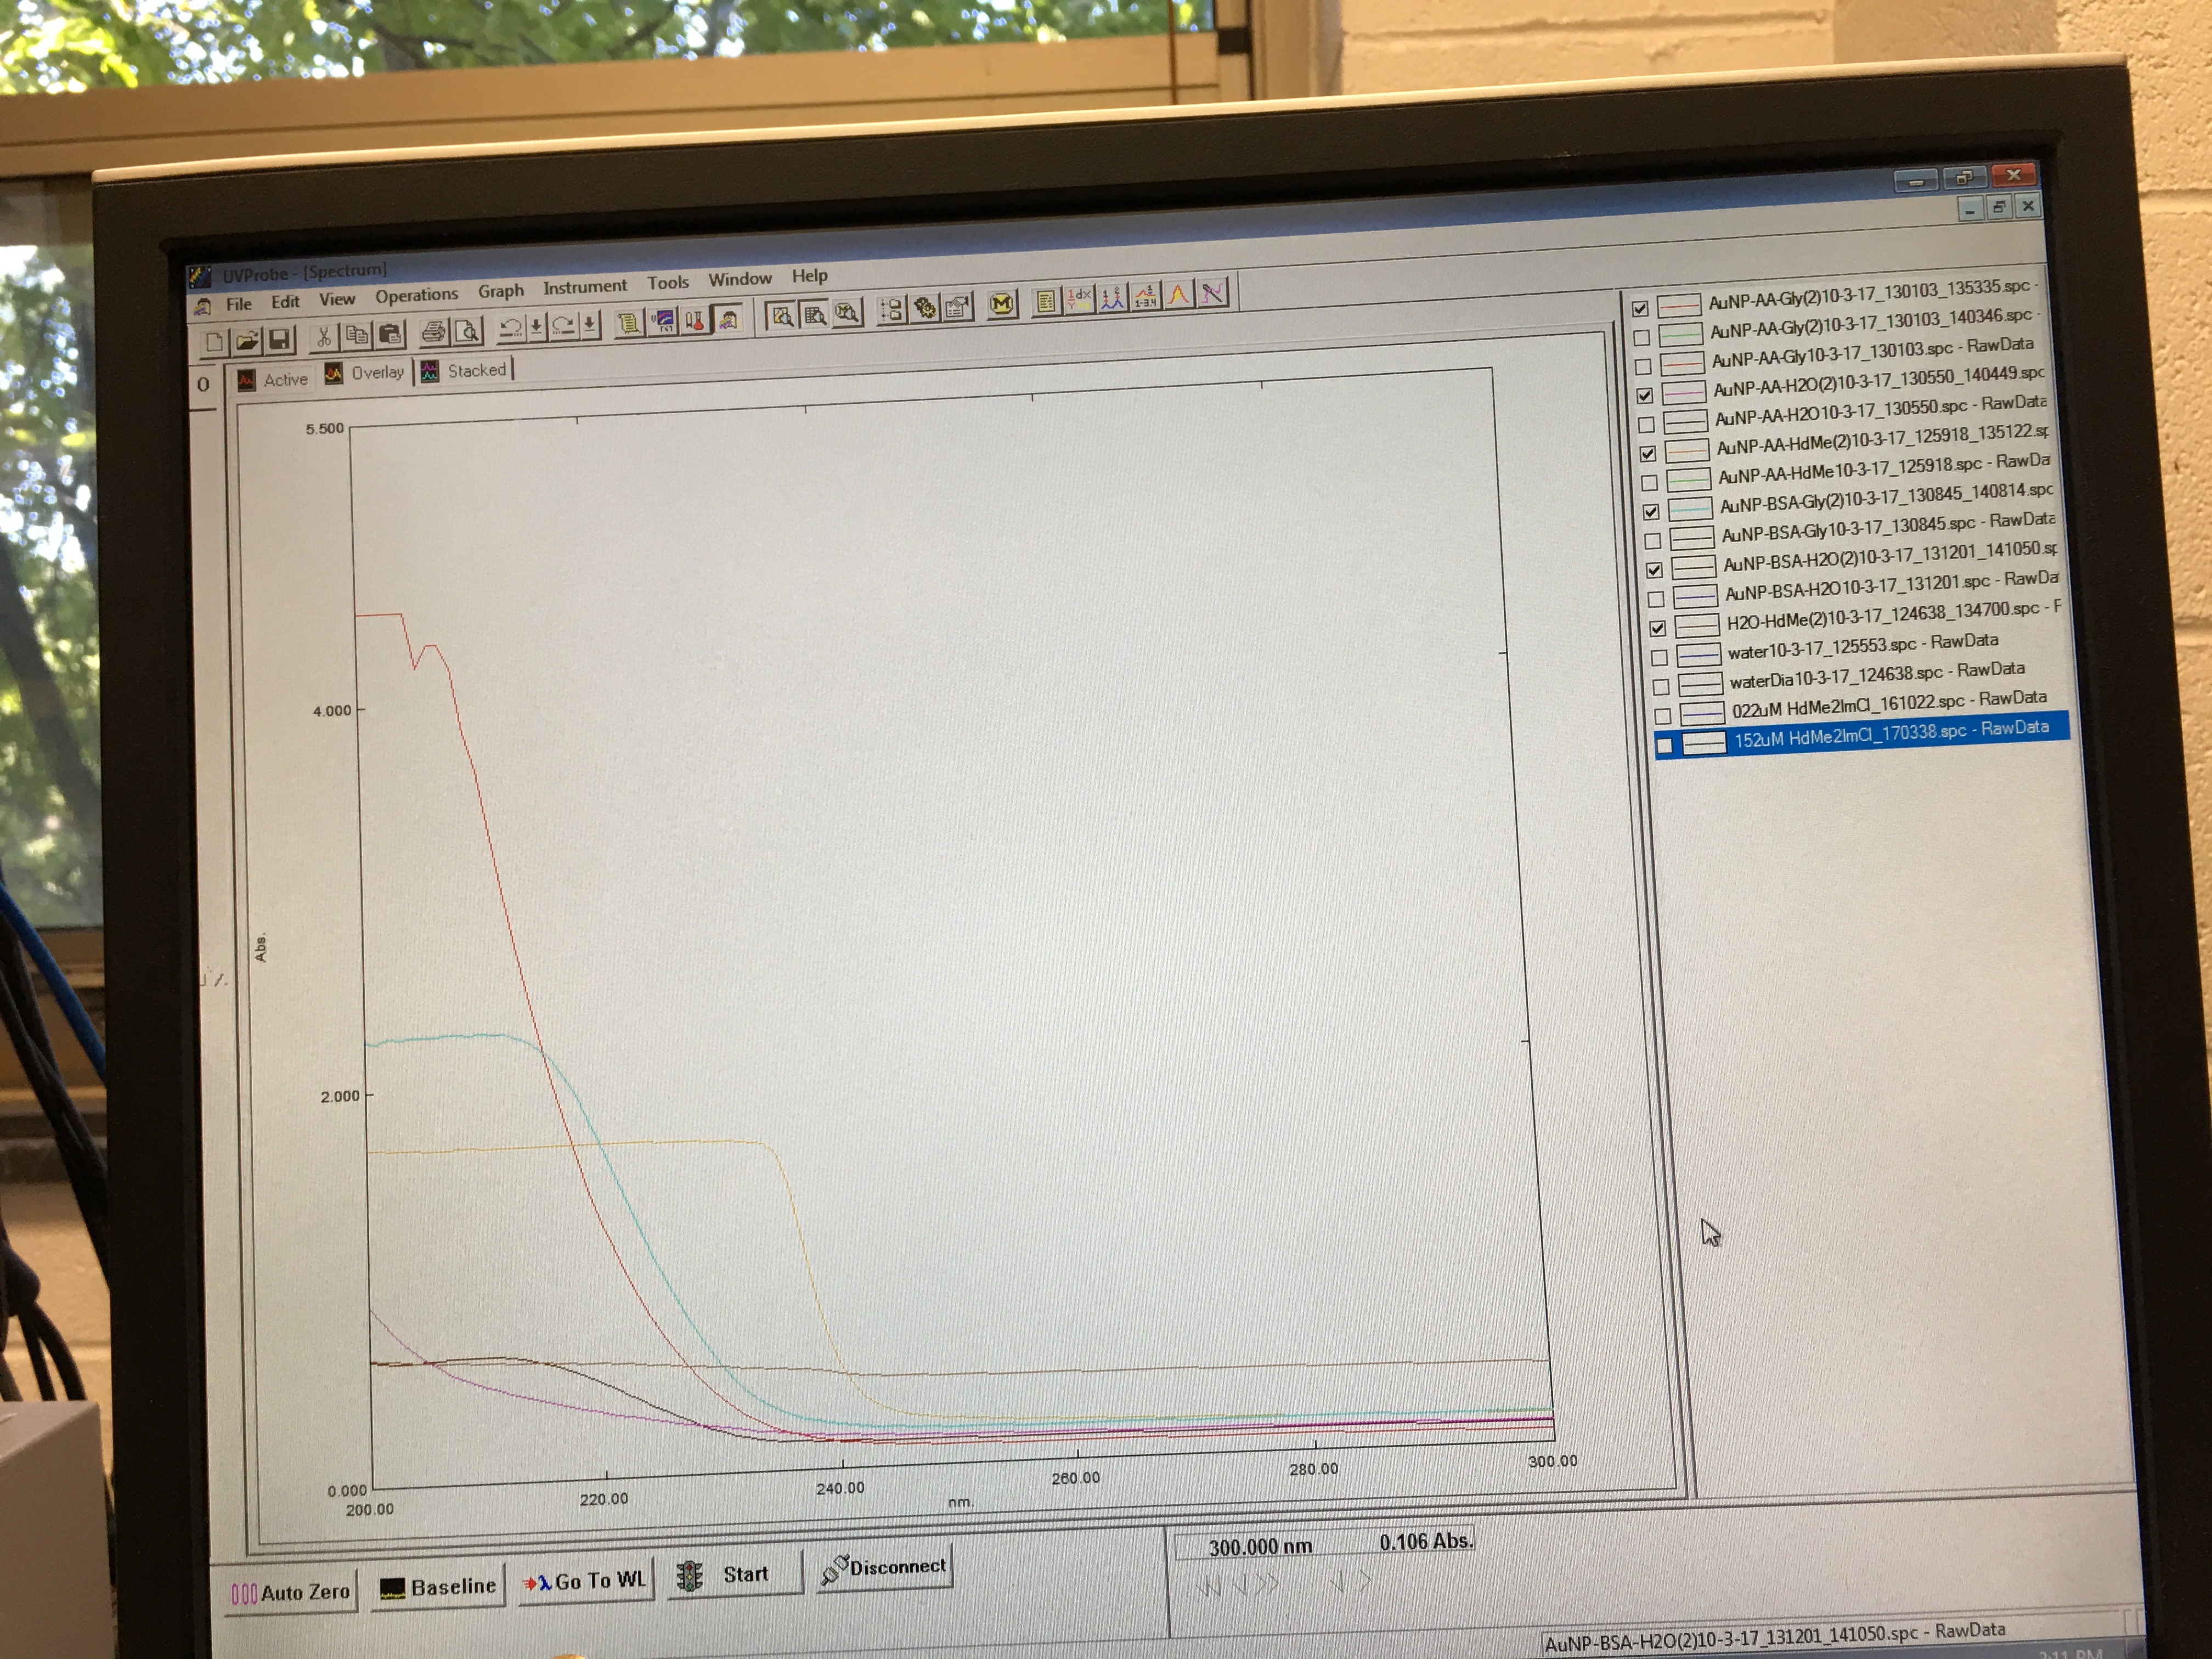This screenshot has height=1659, width=2212.
Task: Click the Open file folder icon
Action: 247,341
